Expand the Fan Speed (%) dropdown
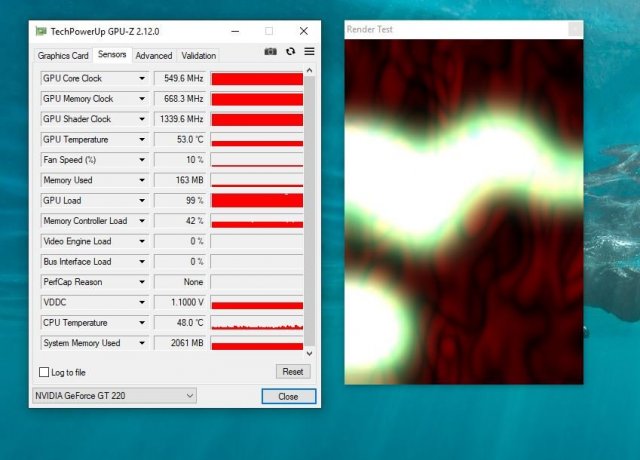The width and height of the screenshot is (640, 460). pyautogui.click(x=141, y=160)
